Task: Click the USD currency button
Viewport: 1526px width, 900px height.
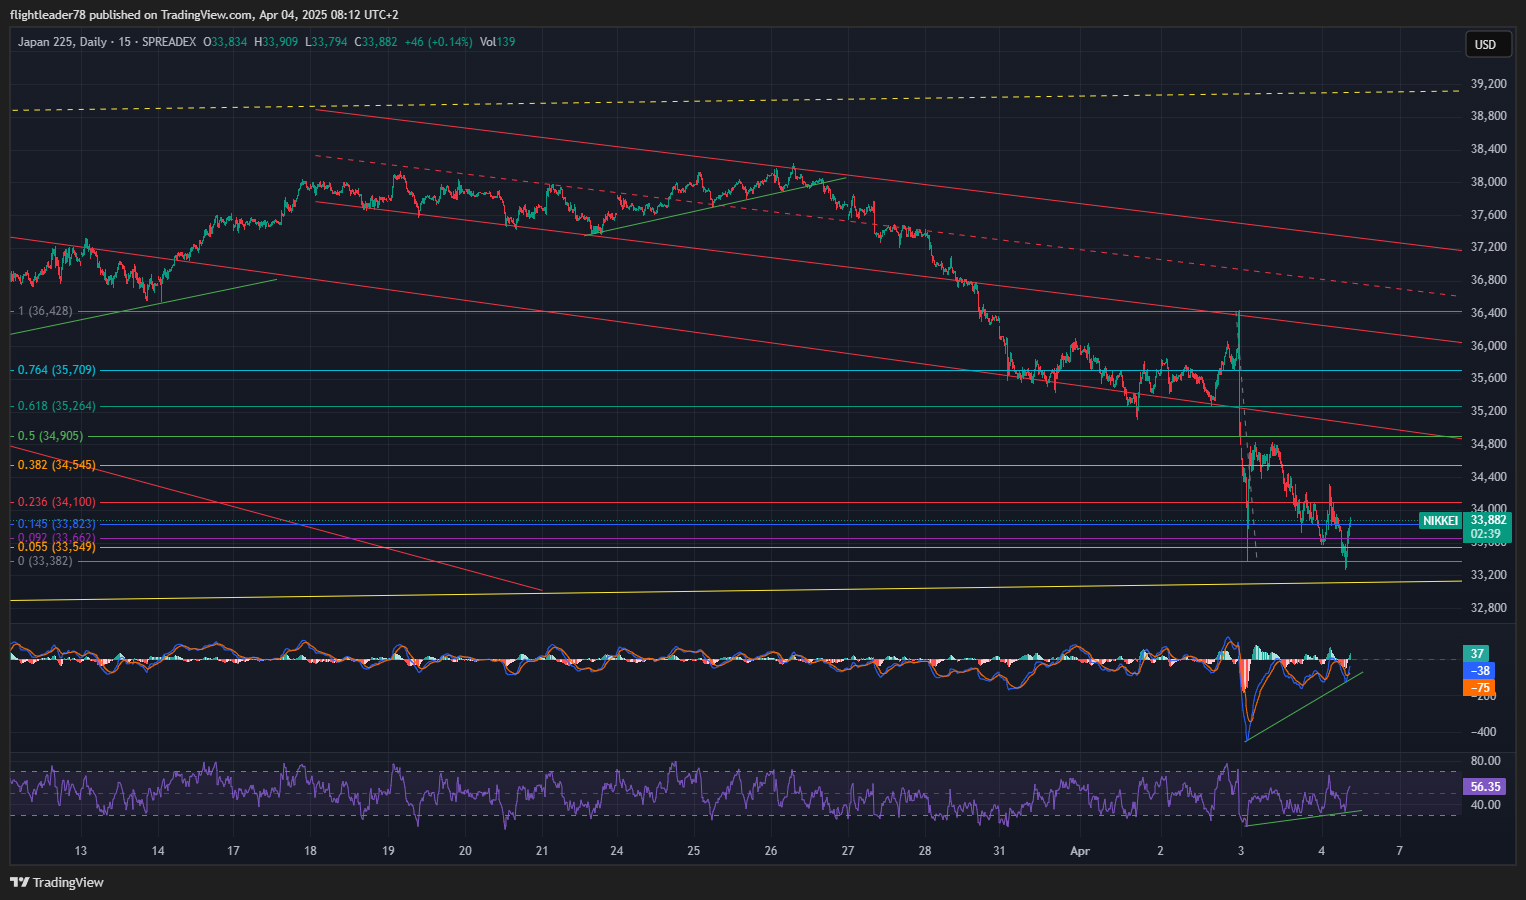Action: pyautogui.click(x=1486, y=44)
